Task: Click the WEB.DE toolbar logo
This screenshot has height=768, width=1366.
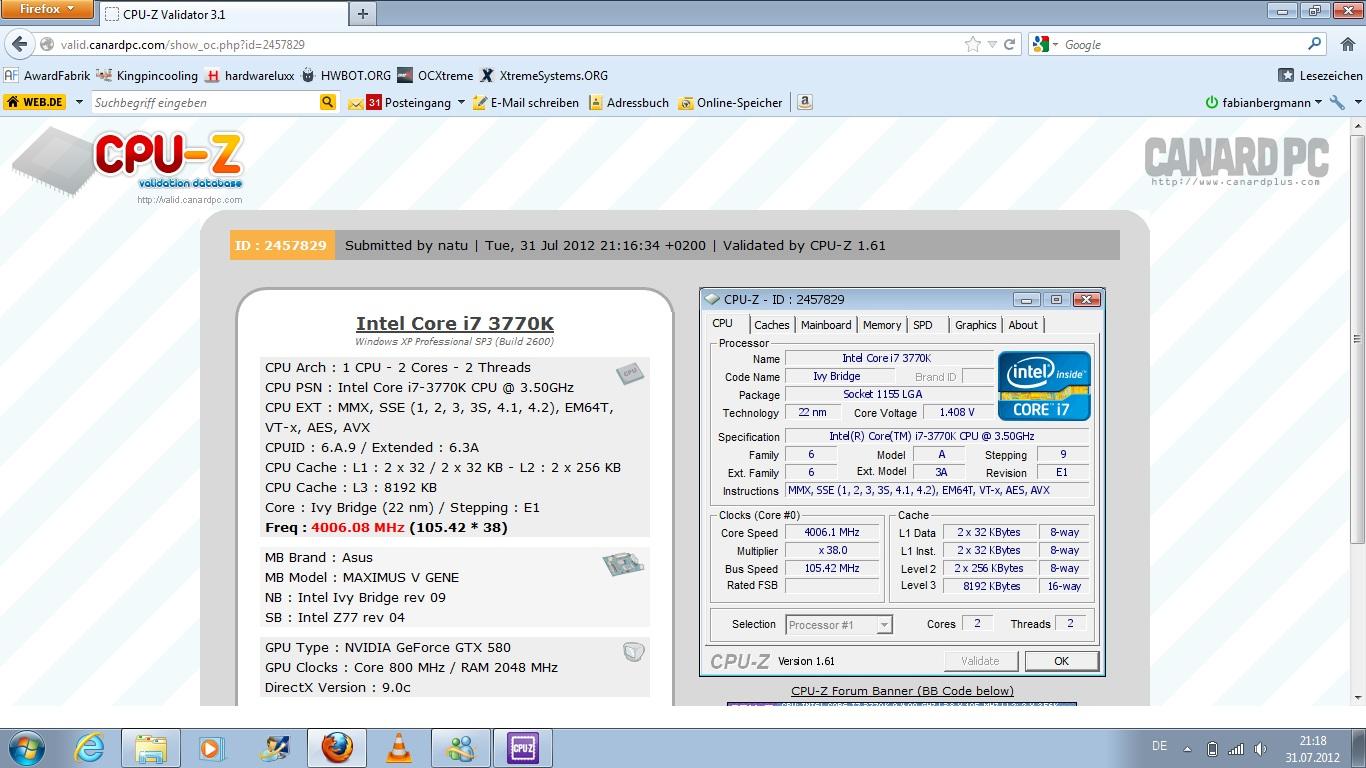Action: [35, 102]
